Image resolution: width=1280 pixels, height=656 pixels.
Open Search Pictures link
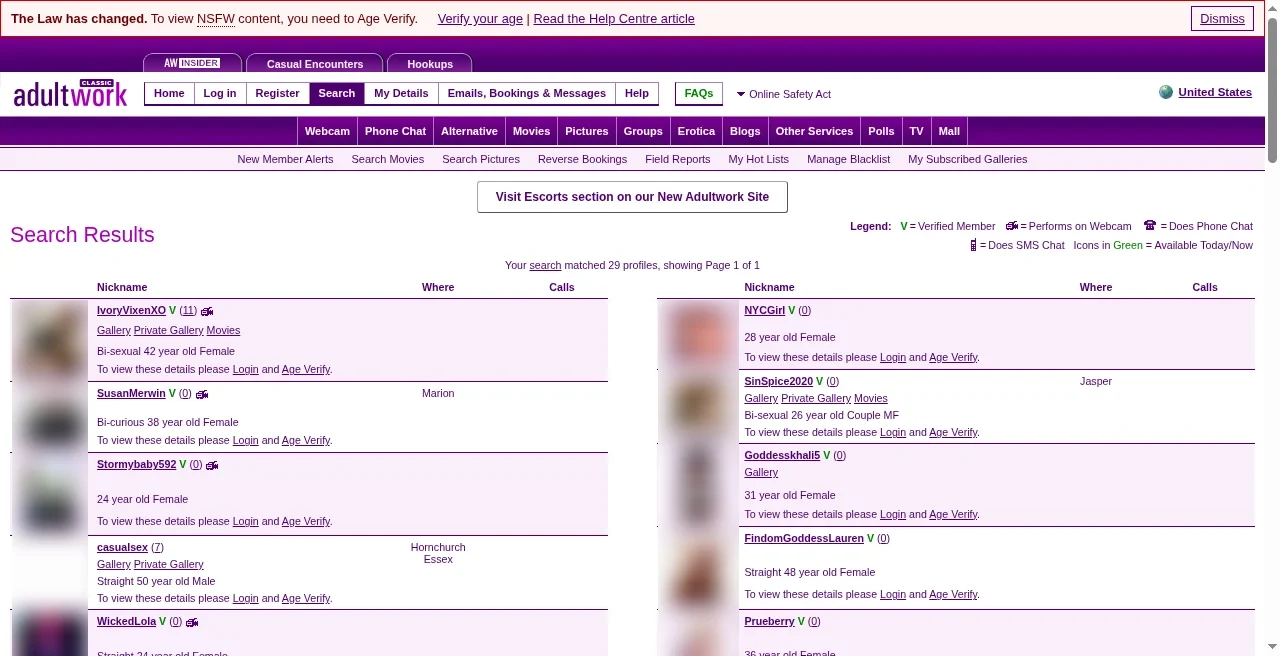[x=481, y=159]
